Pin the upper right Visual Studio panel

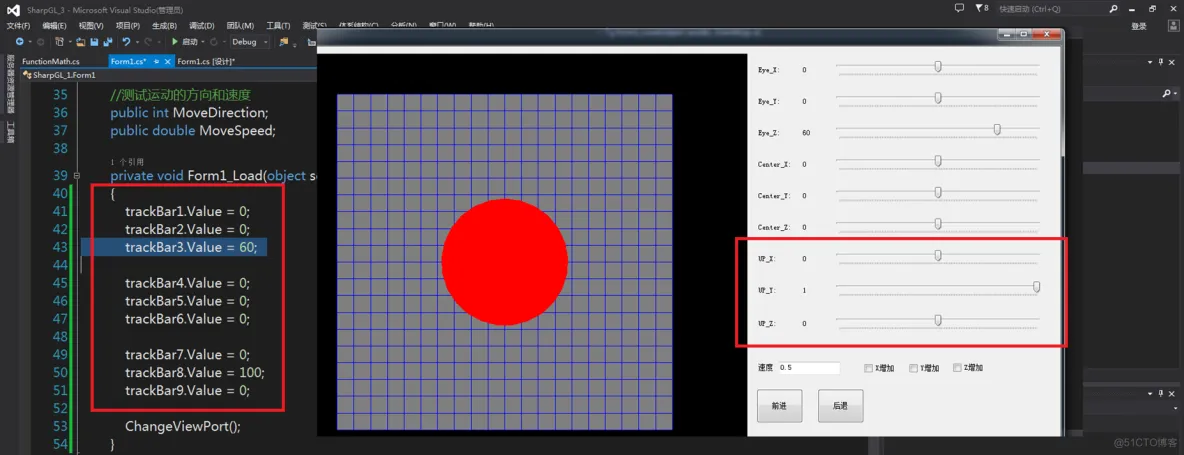[x=1161, y=62]
